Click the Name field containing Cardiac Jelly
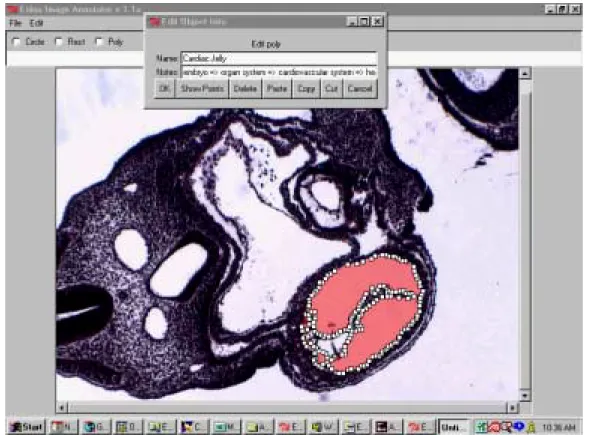The height and width of the screenshot is (435, 591). pyautogui.click(x=279, y=58)
